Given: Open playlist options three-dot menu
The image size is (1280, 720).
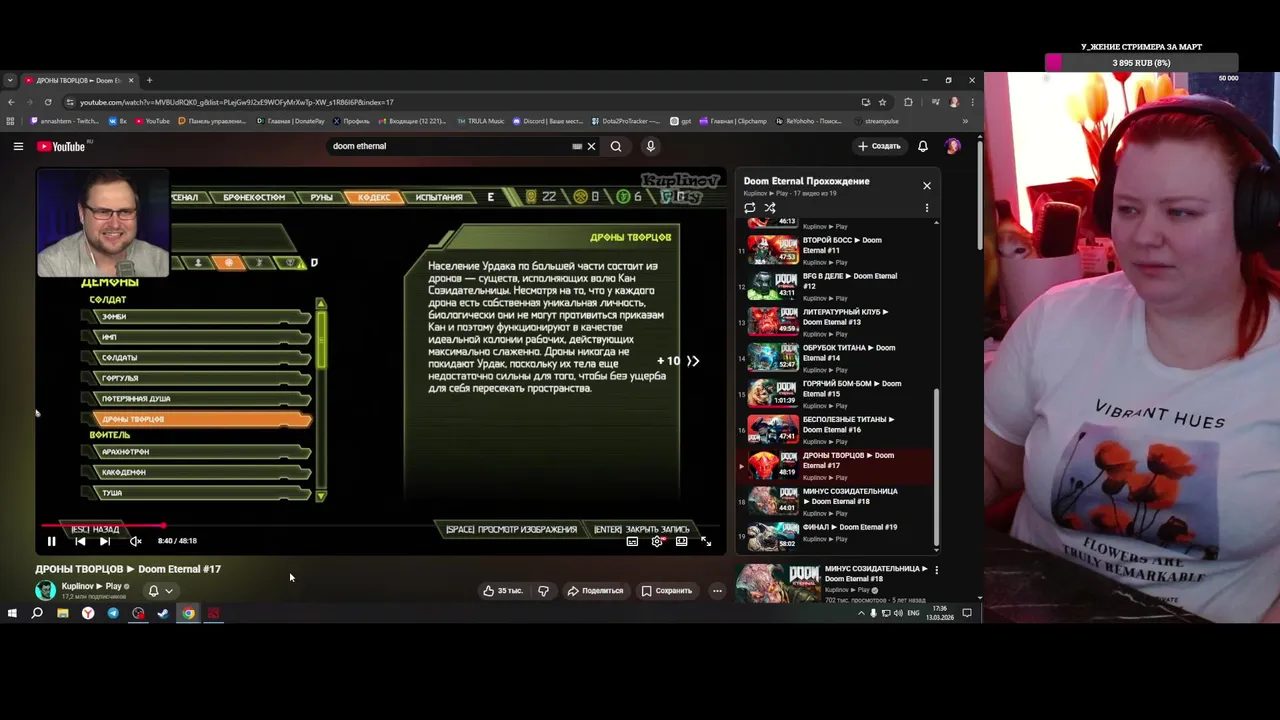Looking at the screenshot, I should pyautogui.click(x=927, y=208).
